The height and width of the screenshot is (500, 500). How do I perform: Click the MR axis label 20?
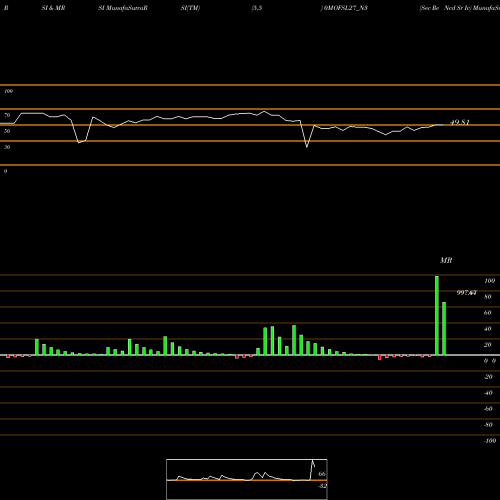click(488, 345)
